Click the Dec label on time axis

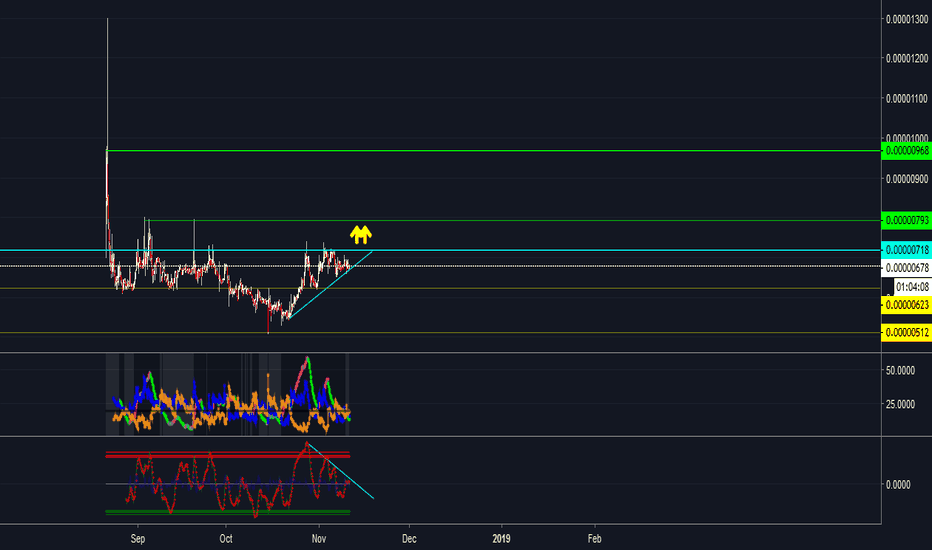click(x=409, y=539)
